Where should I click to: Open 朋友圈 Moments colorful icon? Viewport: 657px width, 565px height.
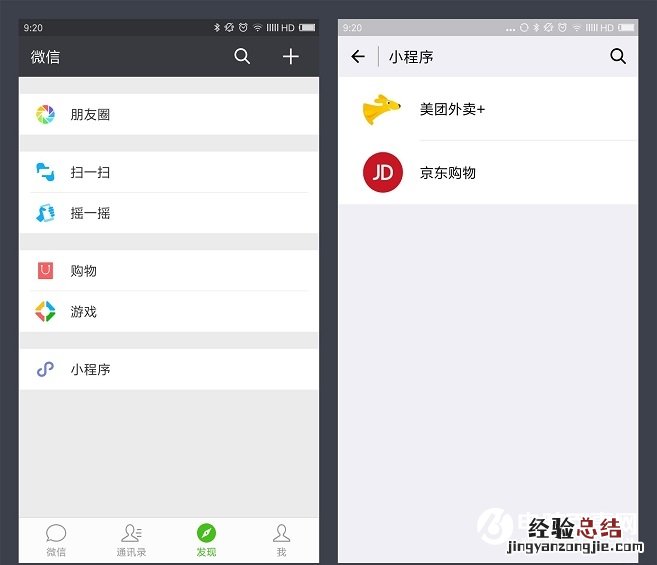(45, 114)
